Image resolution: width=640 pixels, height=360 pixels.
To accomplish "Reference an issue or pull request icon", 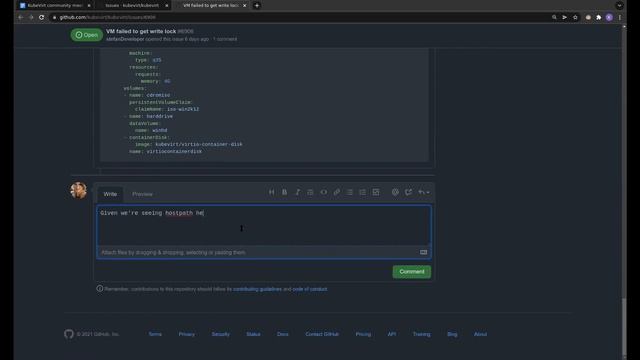I will click(x=408, y=192).
